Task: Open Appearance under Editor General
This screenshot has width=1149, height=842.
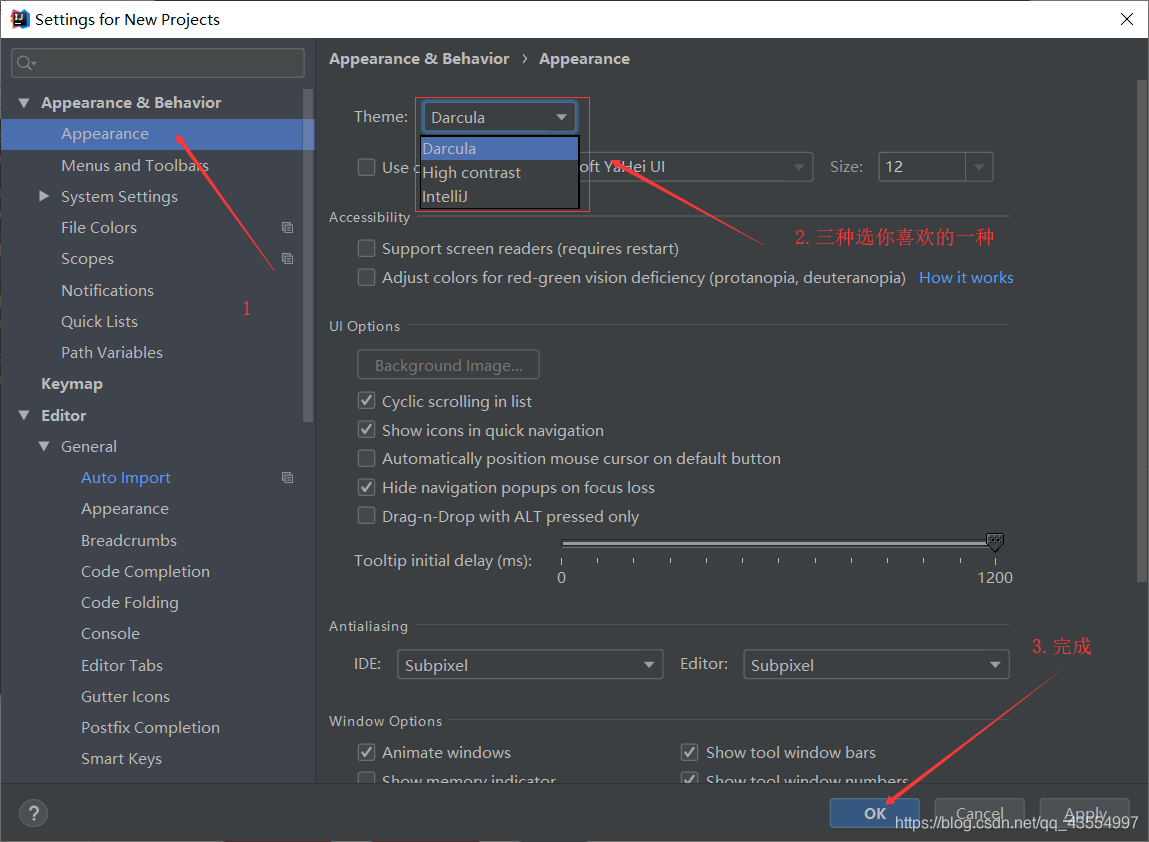Action: [125, 509]
